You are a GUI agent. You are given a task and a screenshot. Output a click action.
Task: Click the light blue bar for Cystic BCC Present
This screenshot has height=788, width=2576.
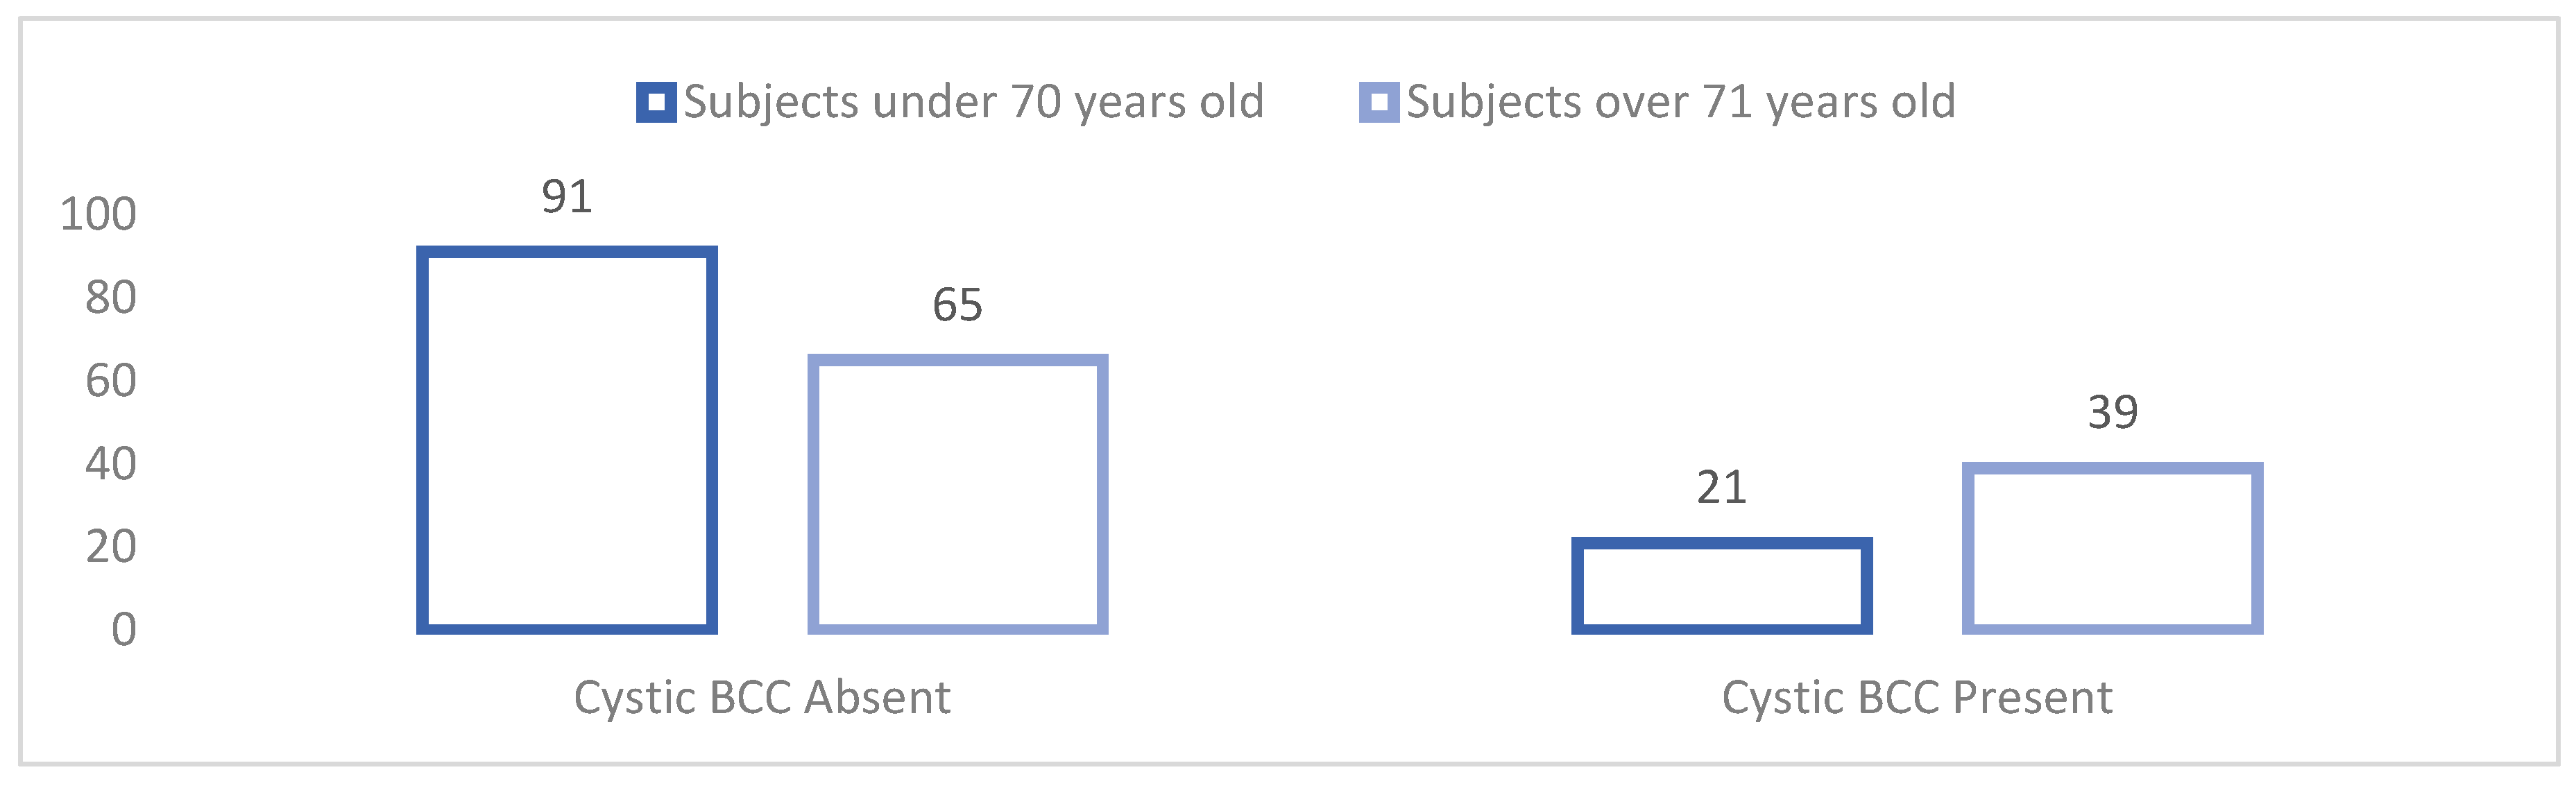point(2112,548)
